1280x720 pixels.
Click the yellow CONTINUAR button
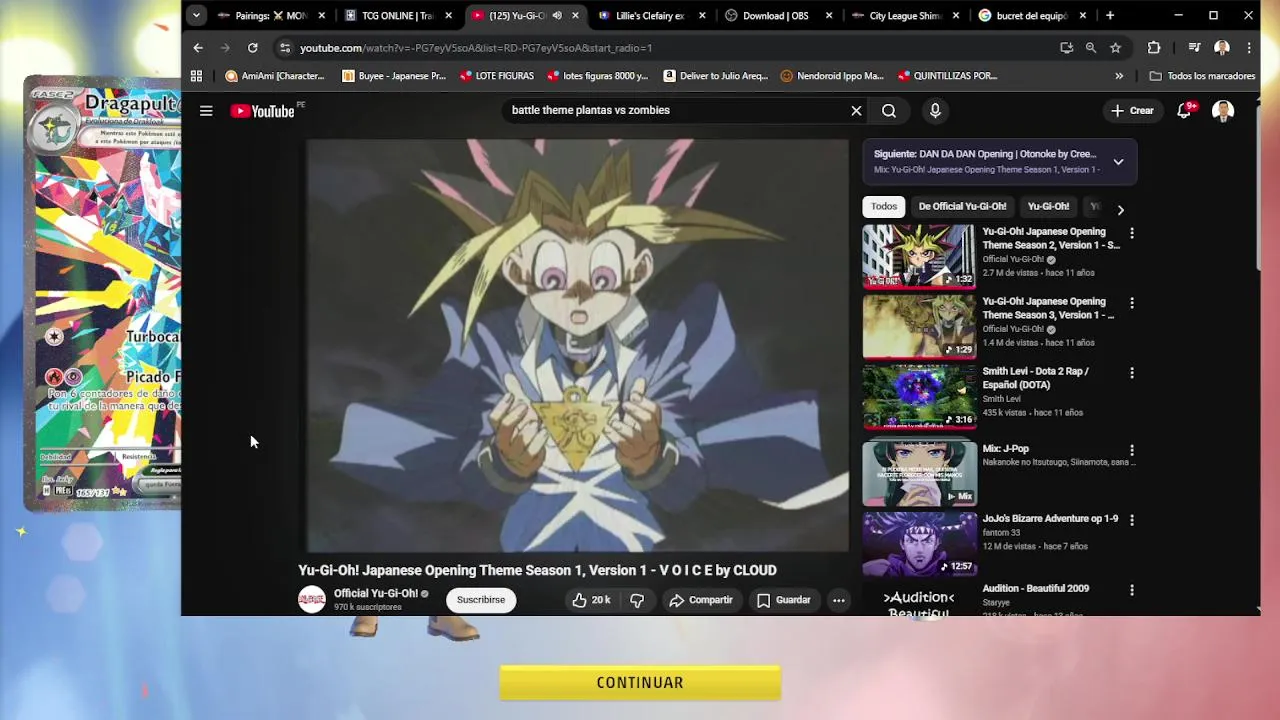coord(640,682)
